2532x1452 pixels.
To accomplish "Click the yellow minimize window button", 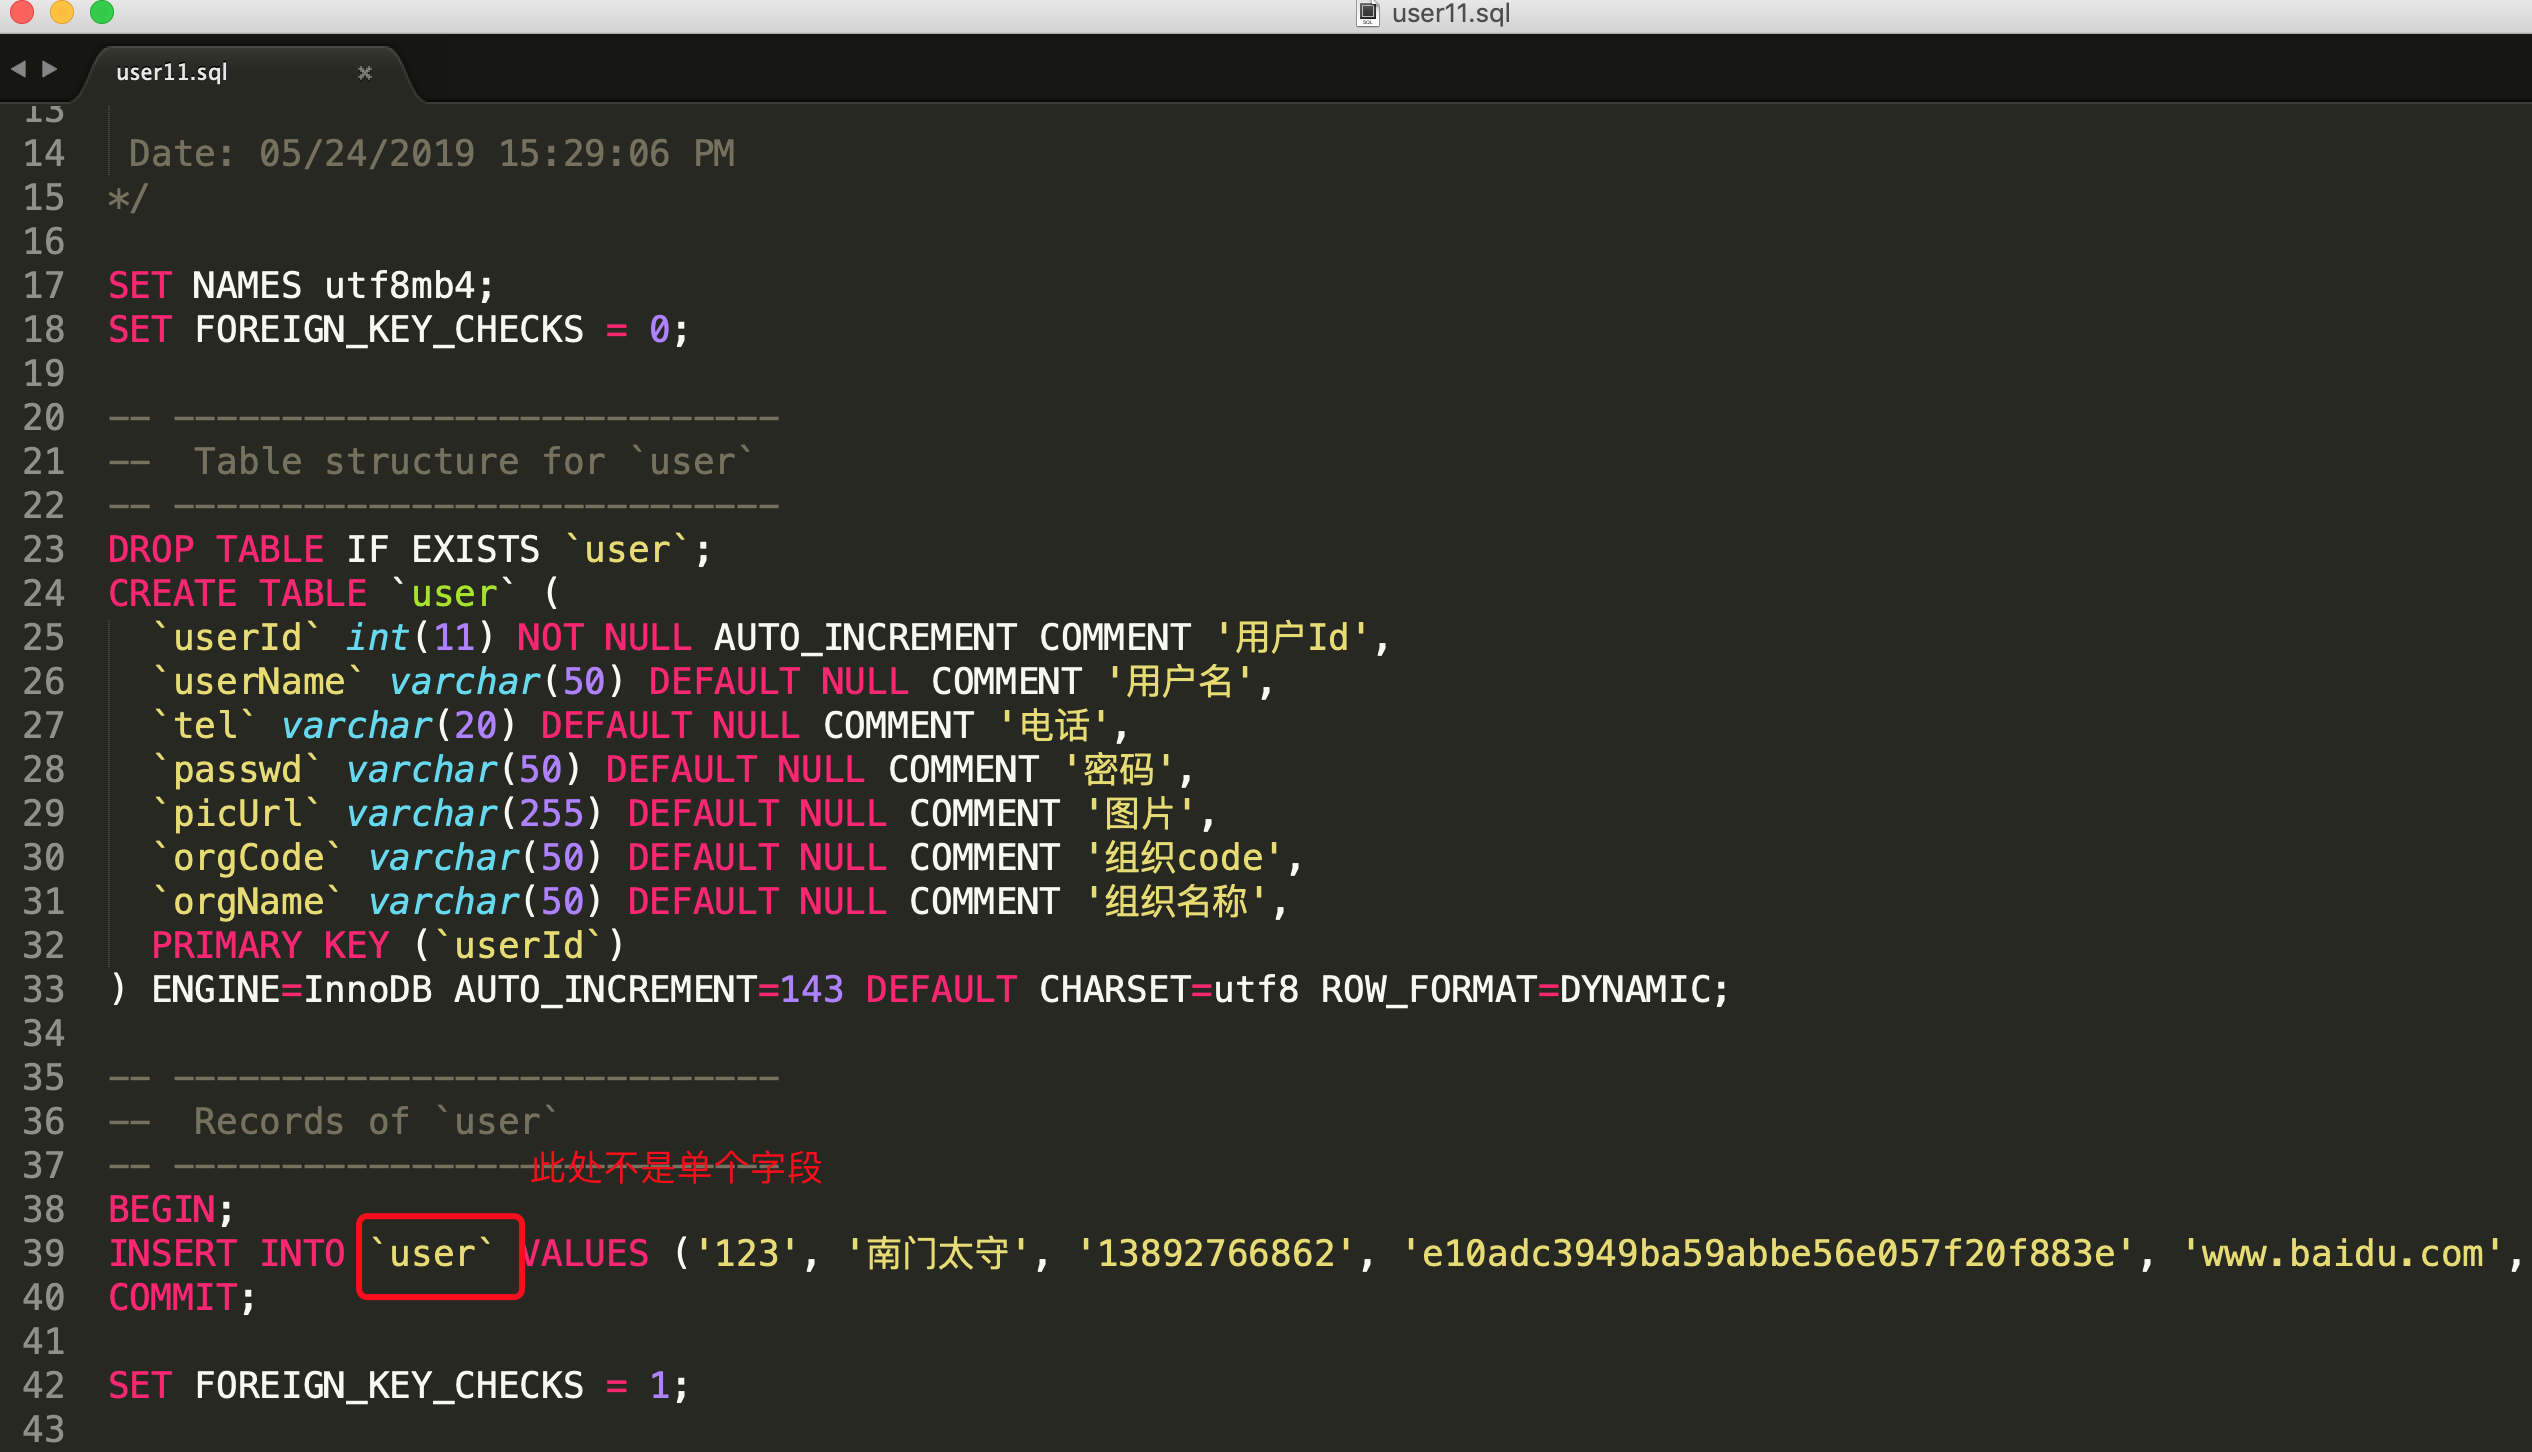I will tap(62, 12).
